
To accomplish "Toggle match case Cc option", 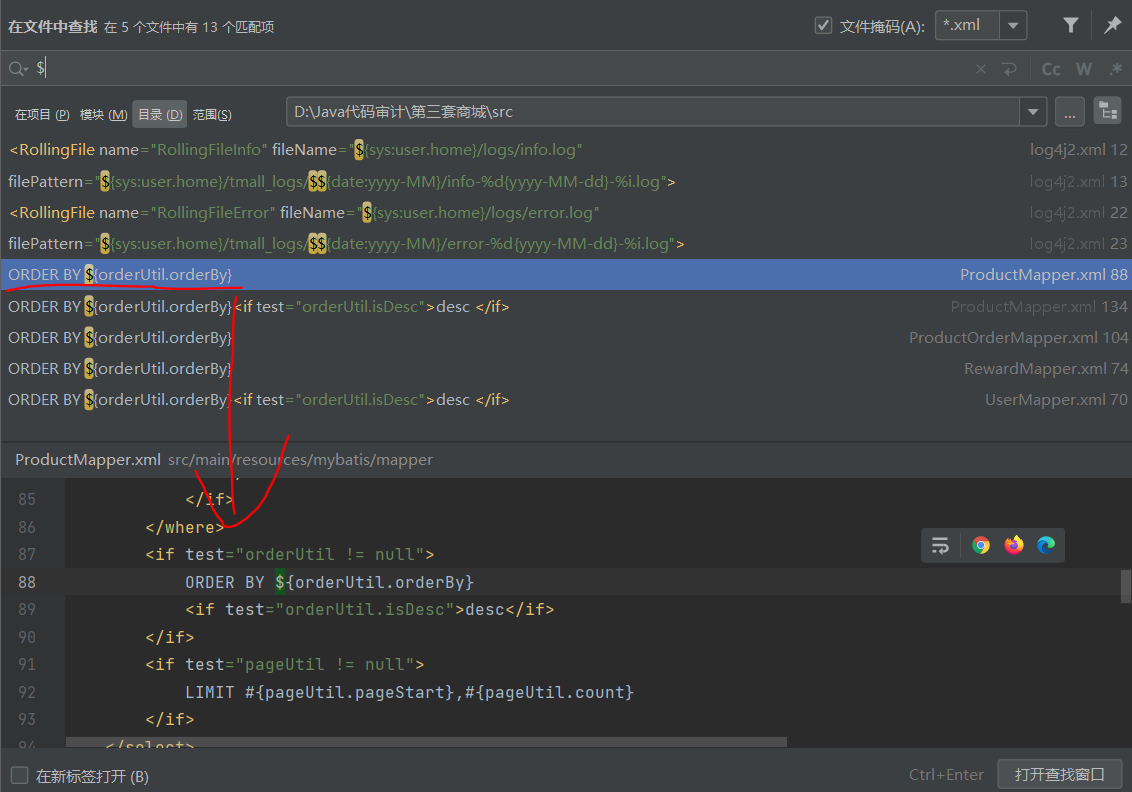I will 1051,69.
